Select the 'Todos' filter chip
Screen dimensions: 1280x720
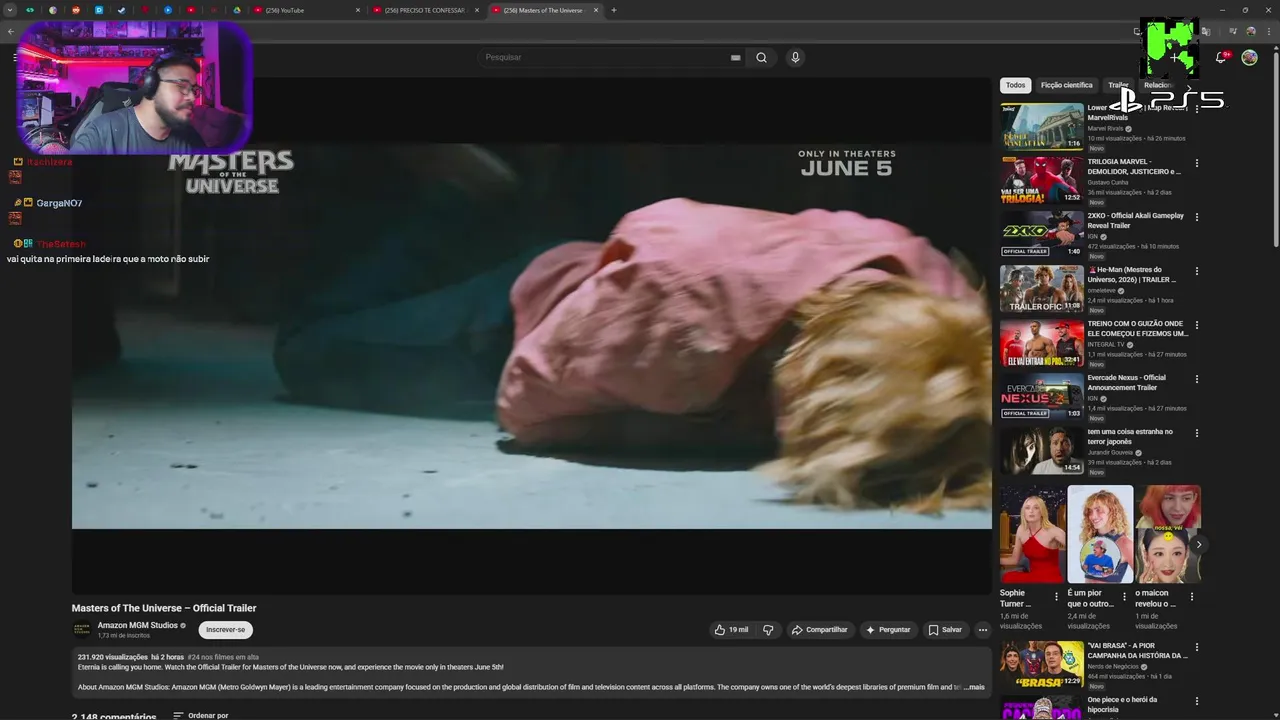[1015, 85]
